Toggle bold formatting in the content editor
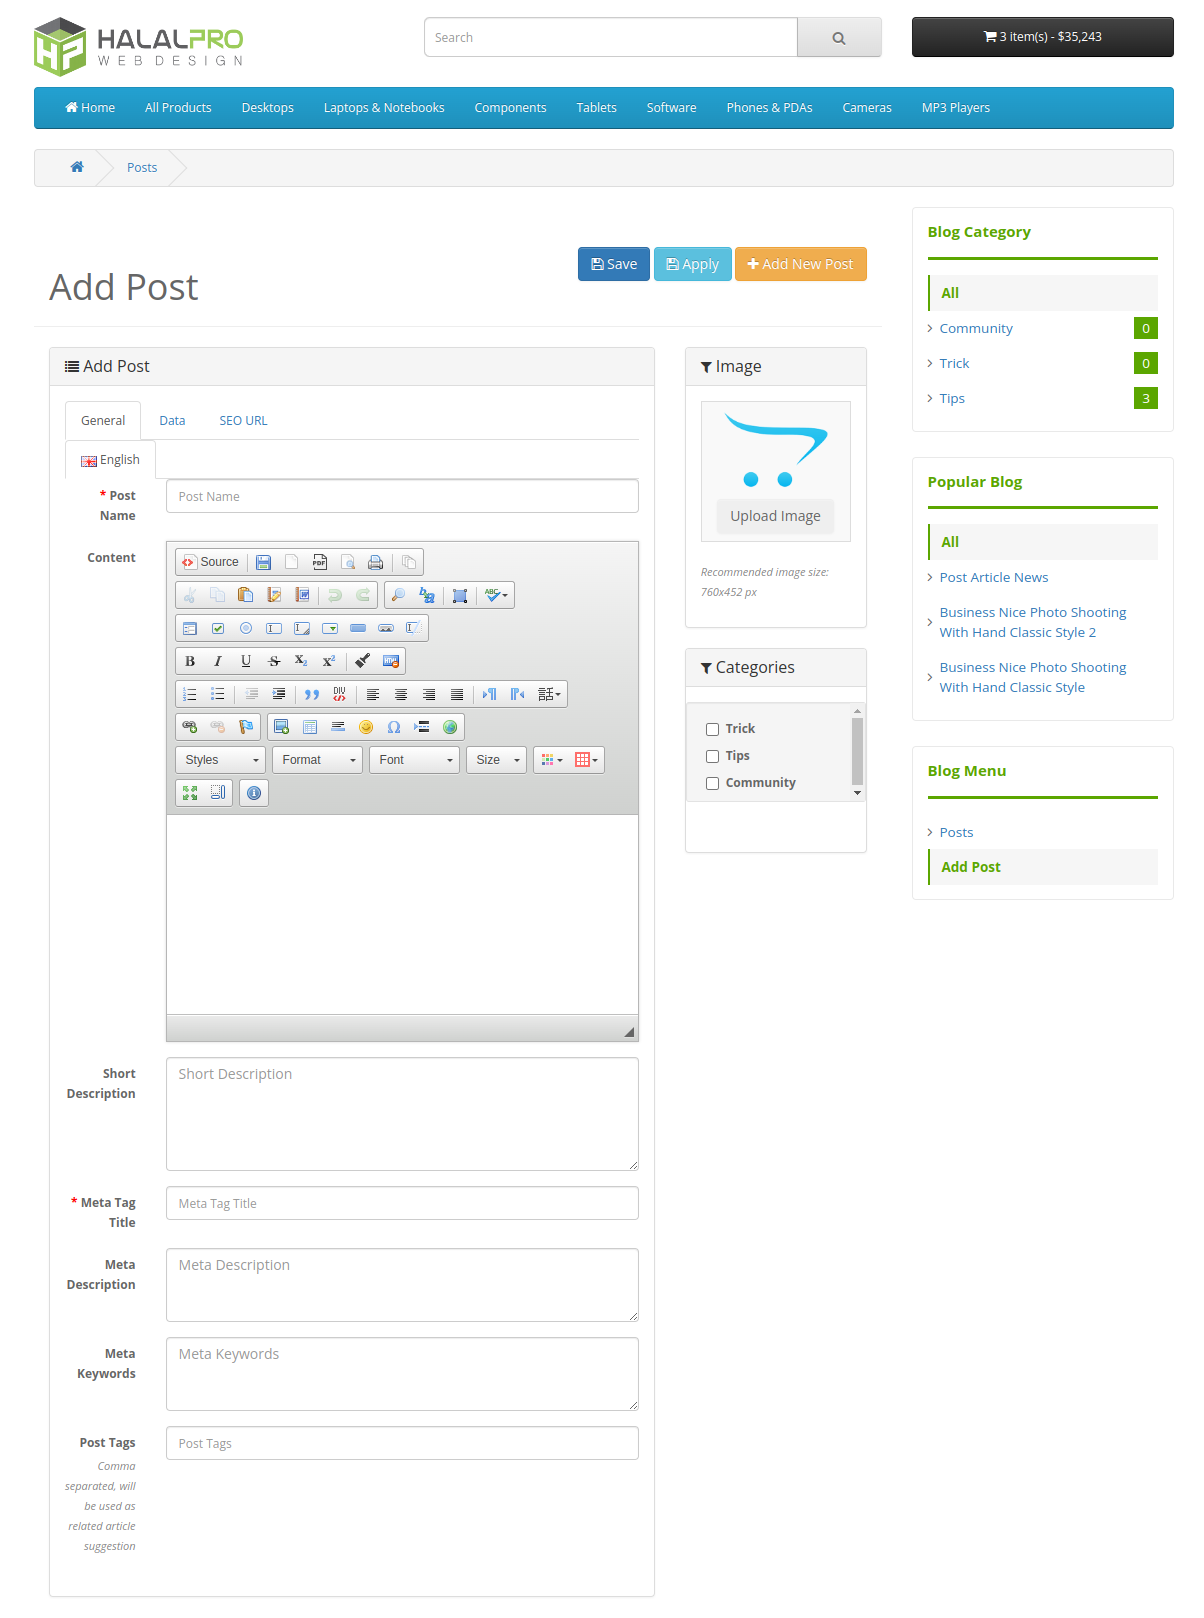 point(190,661)
